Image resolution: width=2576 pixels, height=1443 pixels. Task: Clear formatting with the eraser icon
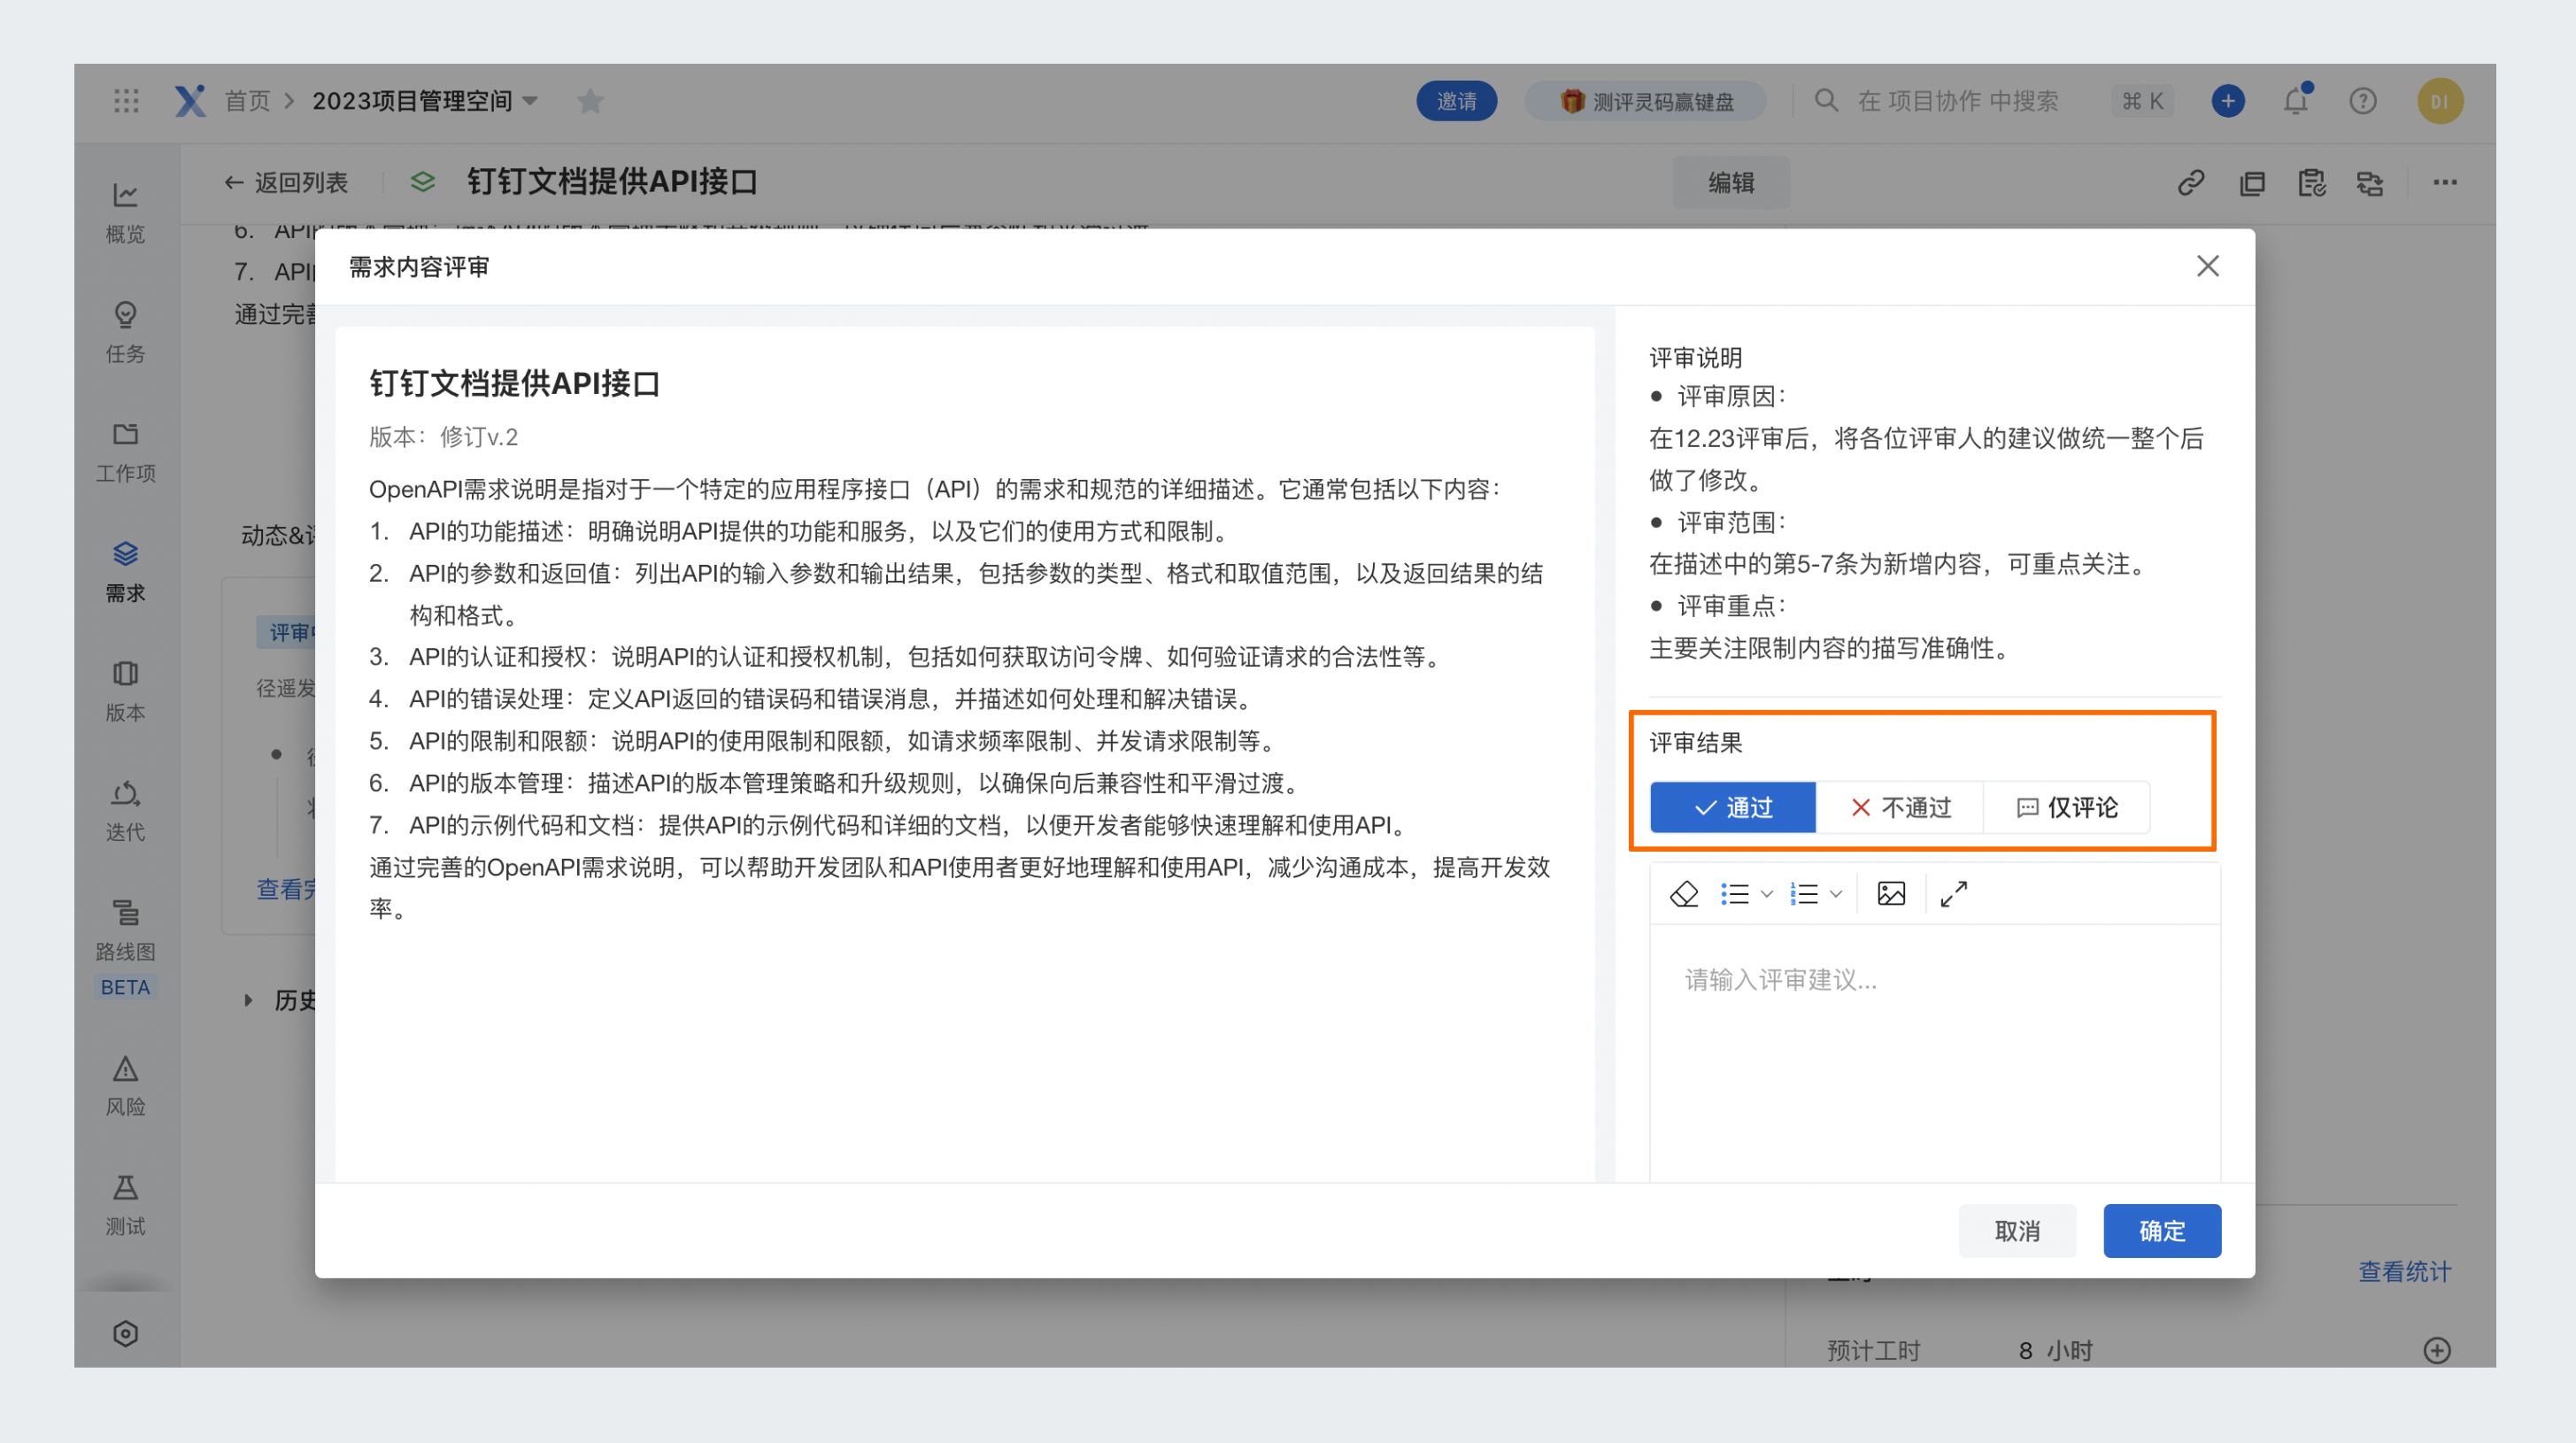pos(1684,893)
